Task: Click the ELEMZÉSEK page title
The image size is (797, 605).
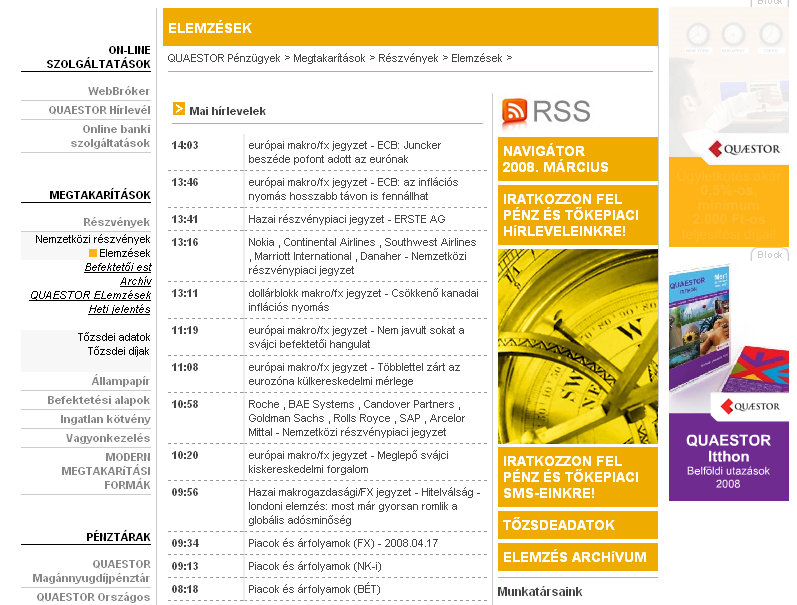Action: (210, 28)
